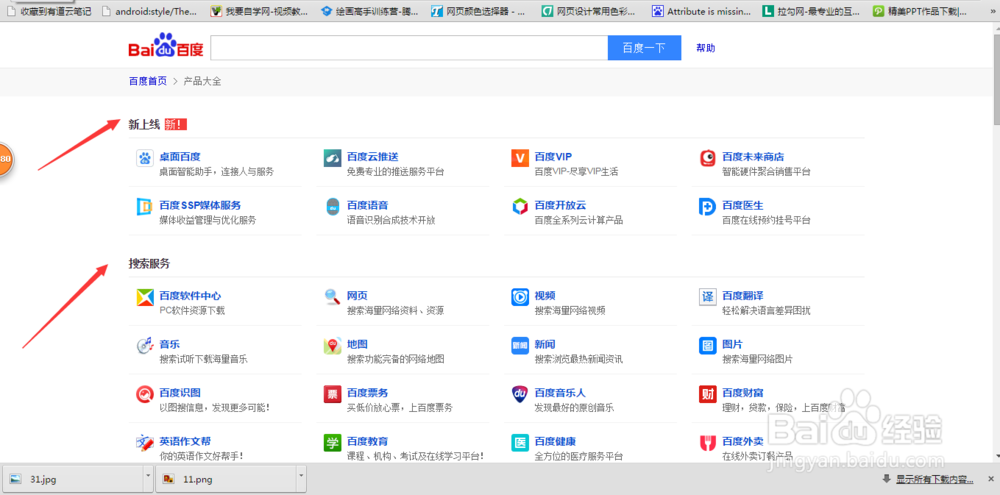
Task: Click the 新闻 blue icon
Action: tap(520, 346)
